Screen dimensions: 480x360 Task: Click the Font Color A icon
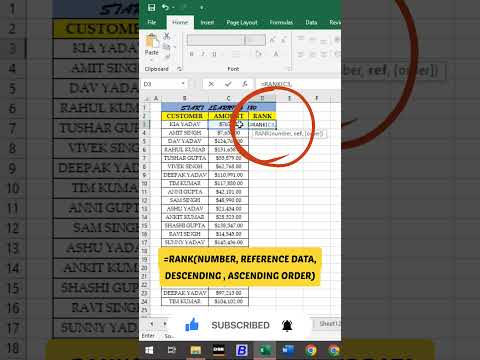click(x=276, y=54)
